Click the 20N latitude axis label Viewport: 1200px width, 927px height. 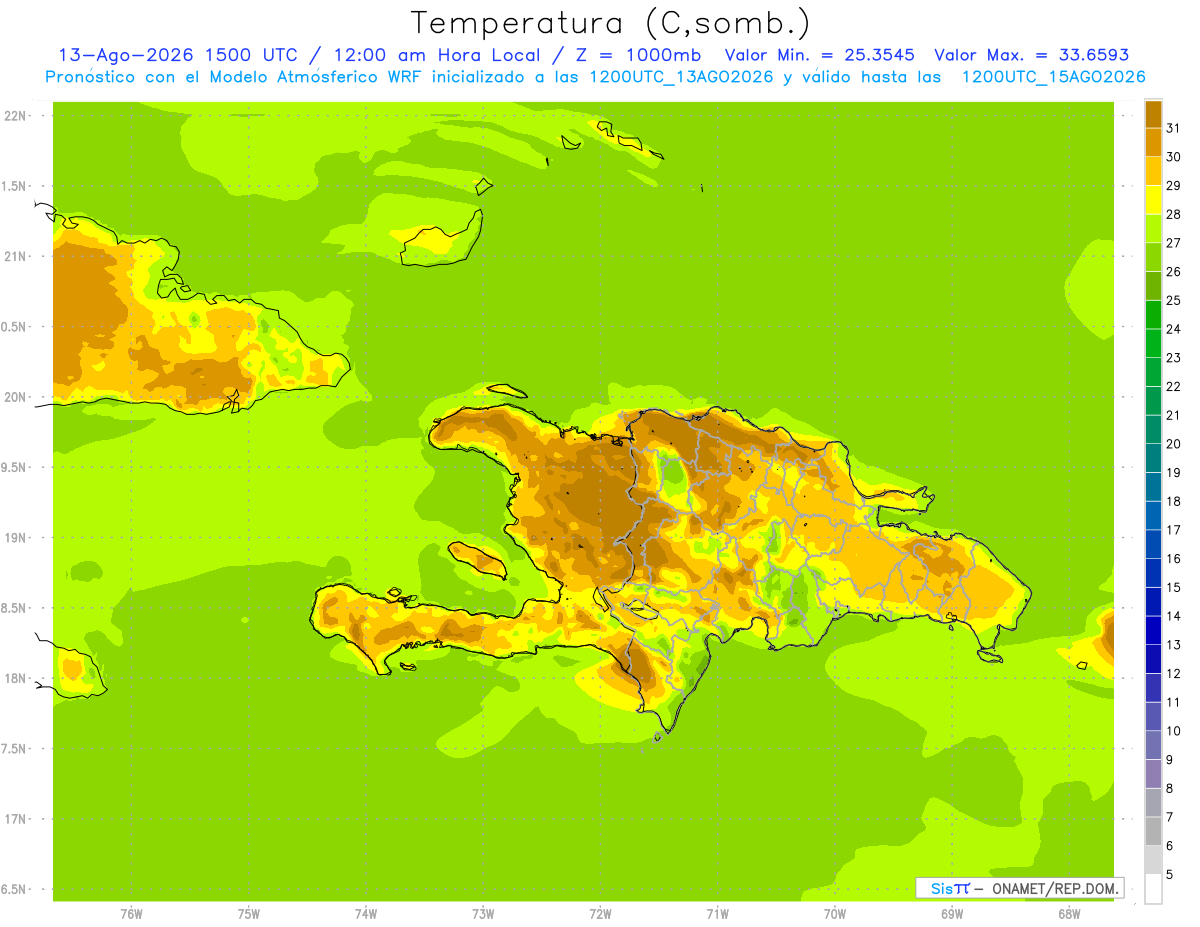15,397
